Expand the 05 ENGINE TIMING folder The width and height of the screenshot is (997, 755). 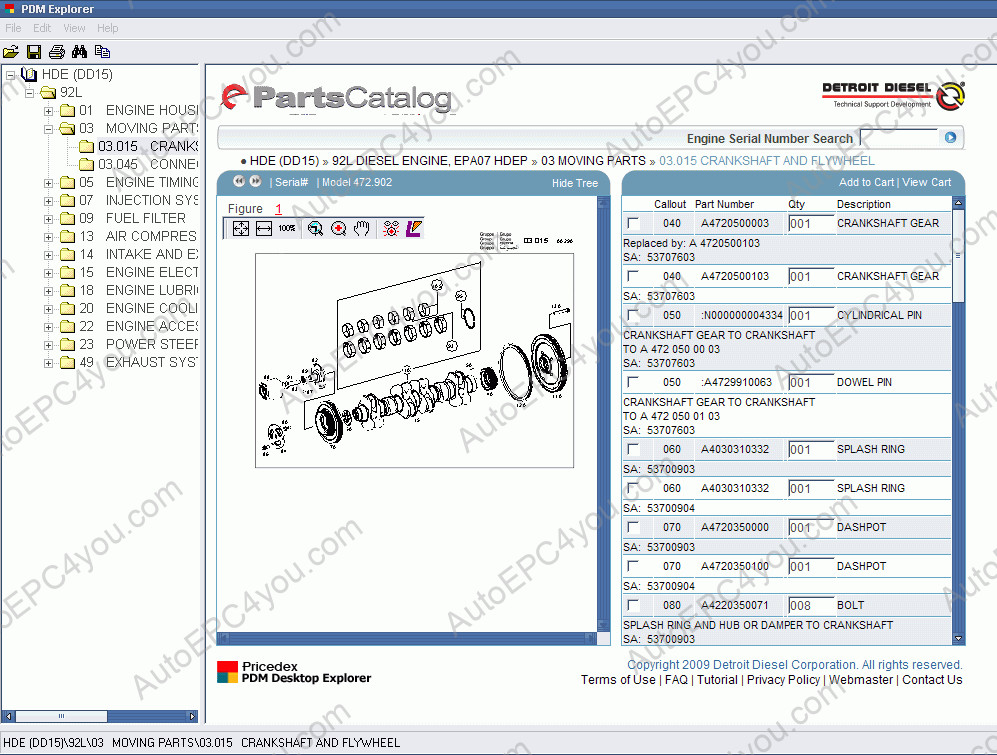pos(48,183)
